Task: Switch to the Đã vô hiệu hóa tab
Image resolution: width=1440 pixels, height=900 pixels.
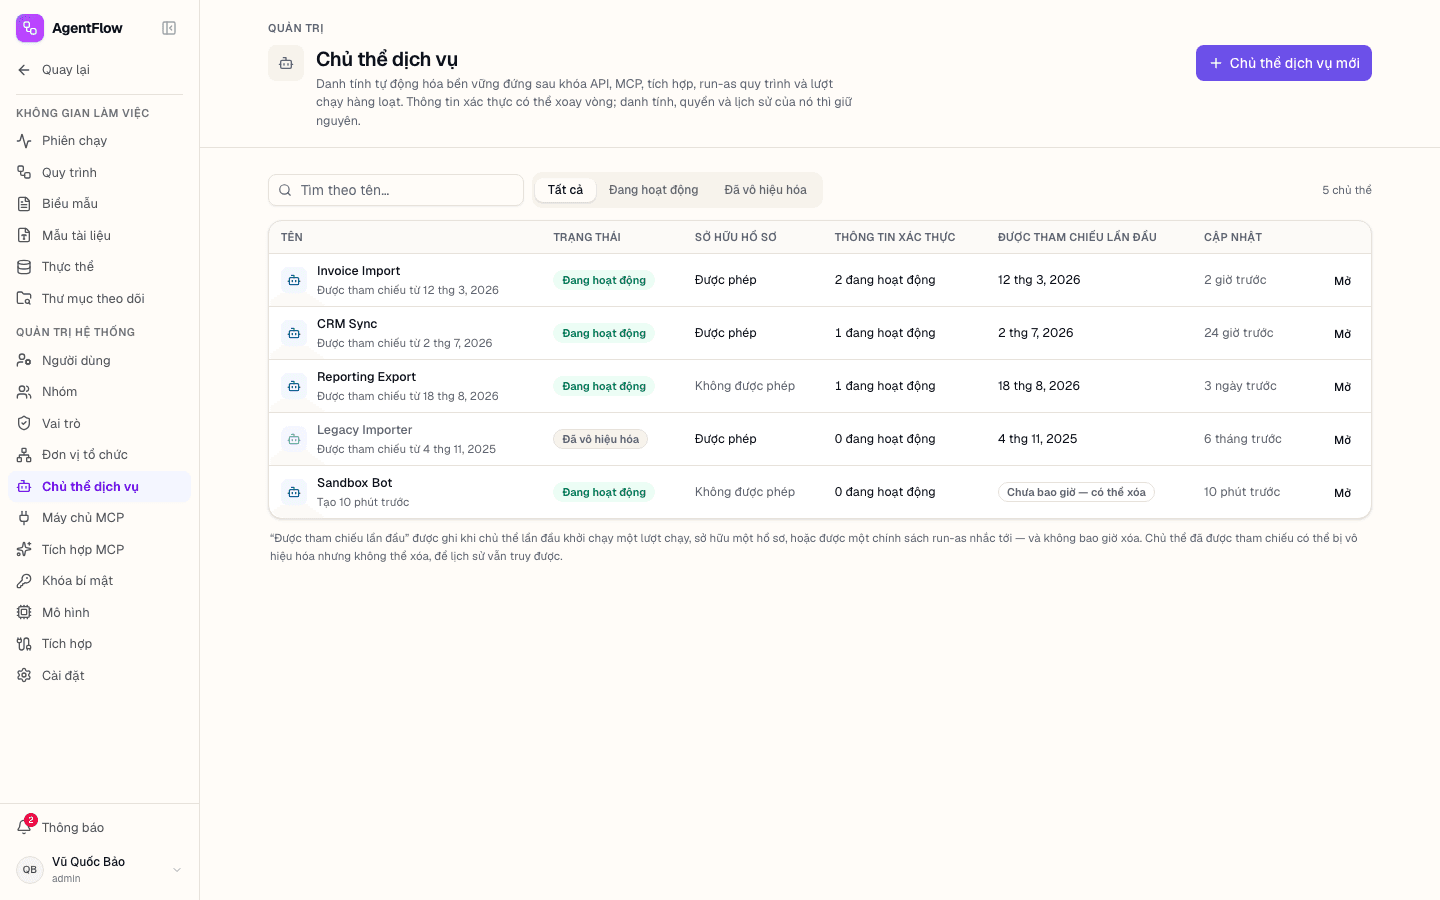Action: click(765, 190)
